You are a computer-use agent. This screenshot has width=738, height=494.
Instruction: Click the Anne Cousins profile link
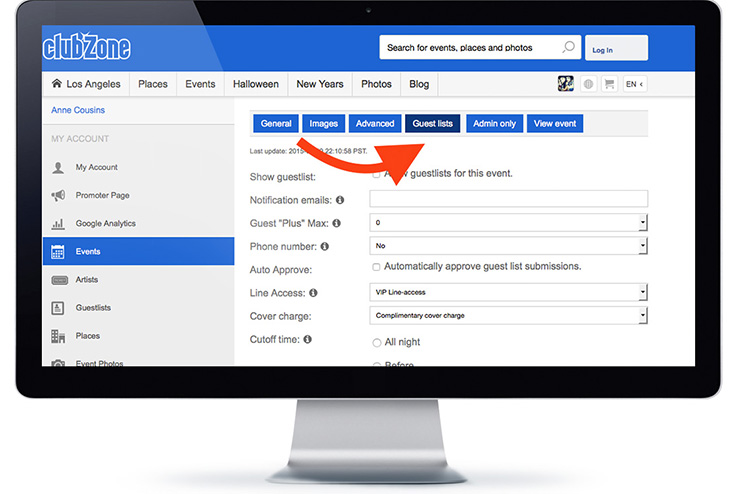click(78, 110)
